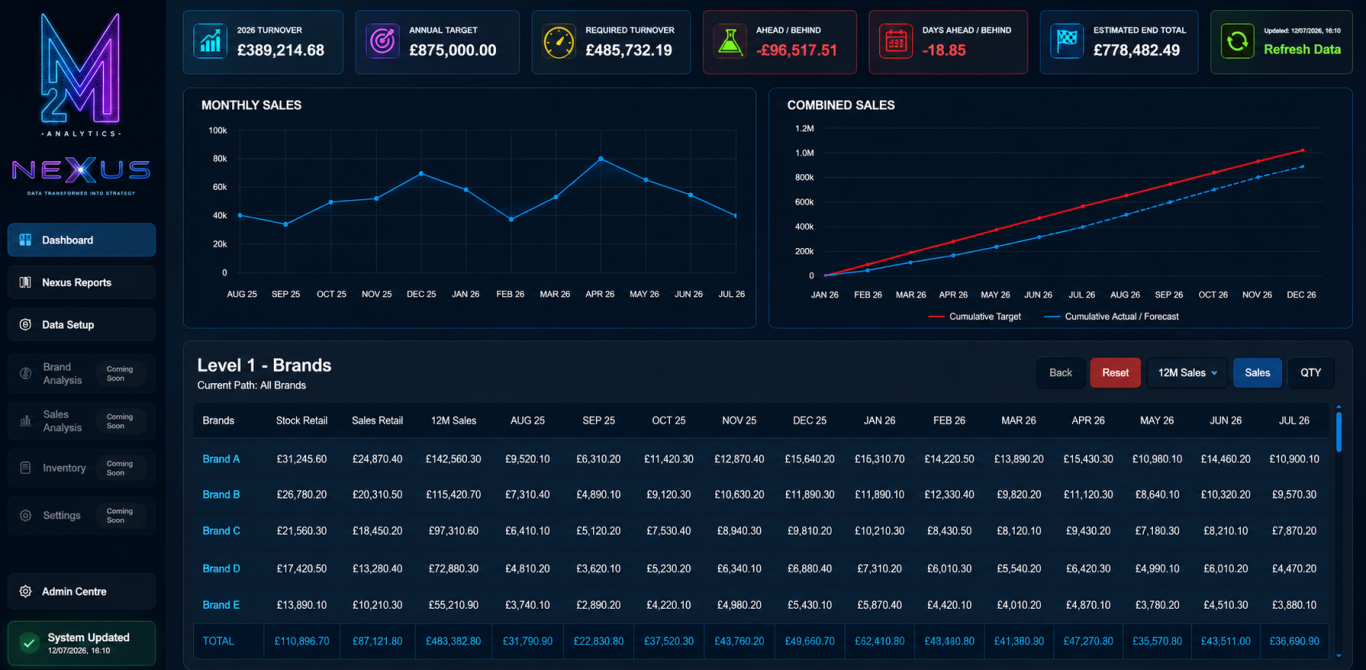Image resolution: width=1366 pixels, height=670 pixels.
Task: Drill into Brand C
Action: tap(221, 531)
